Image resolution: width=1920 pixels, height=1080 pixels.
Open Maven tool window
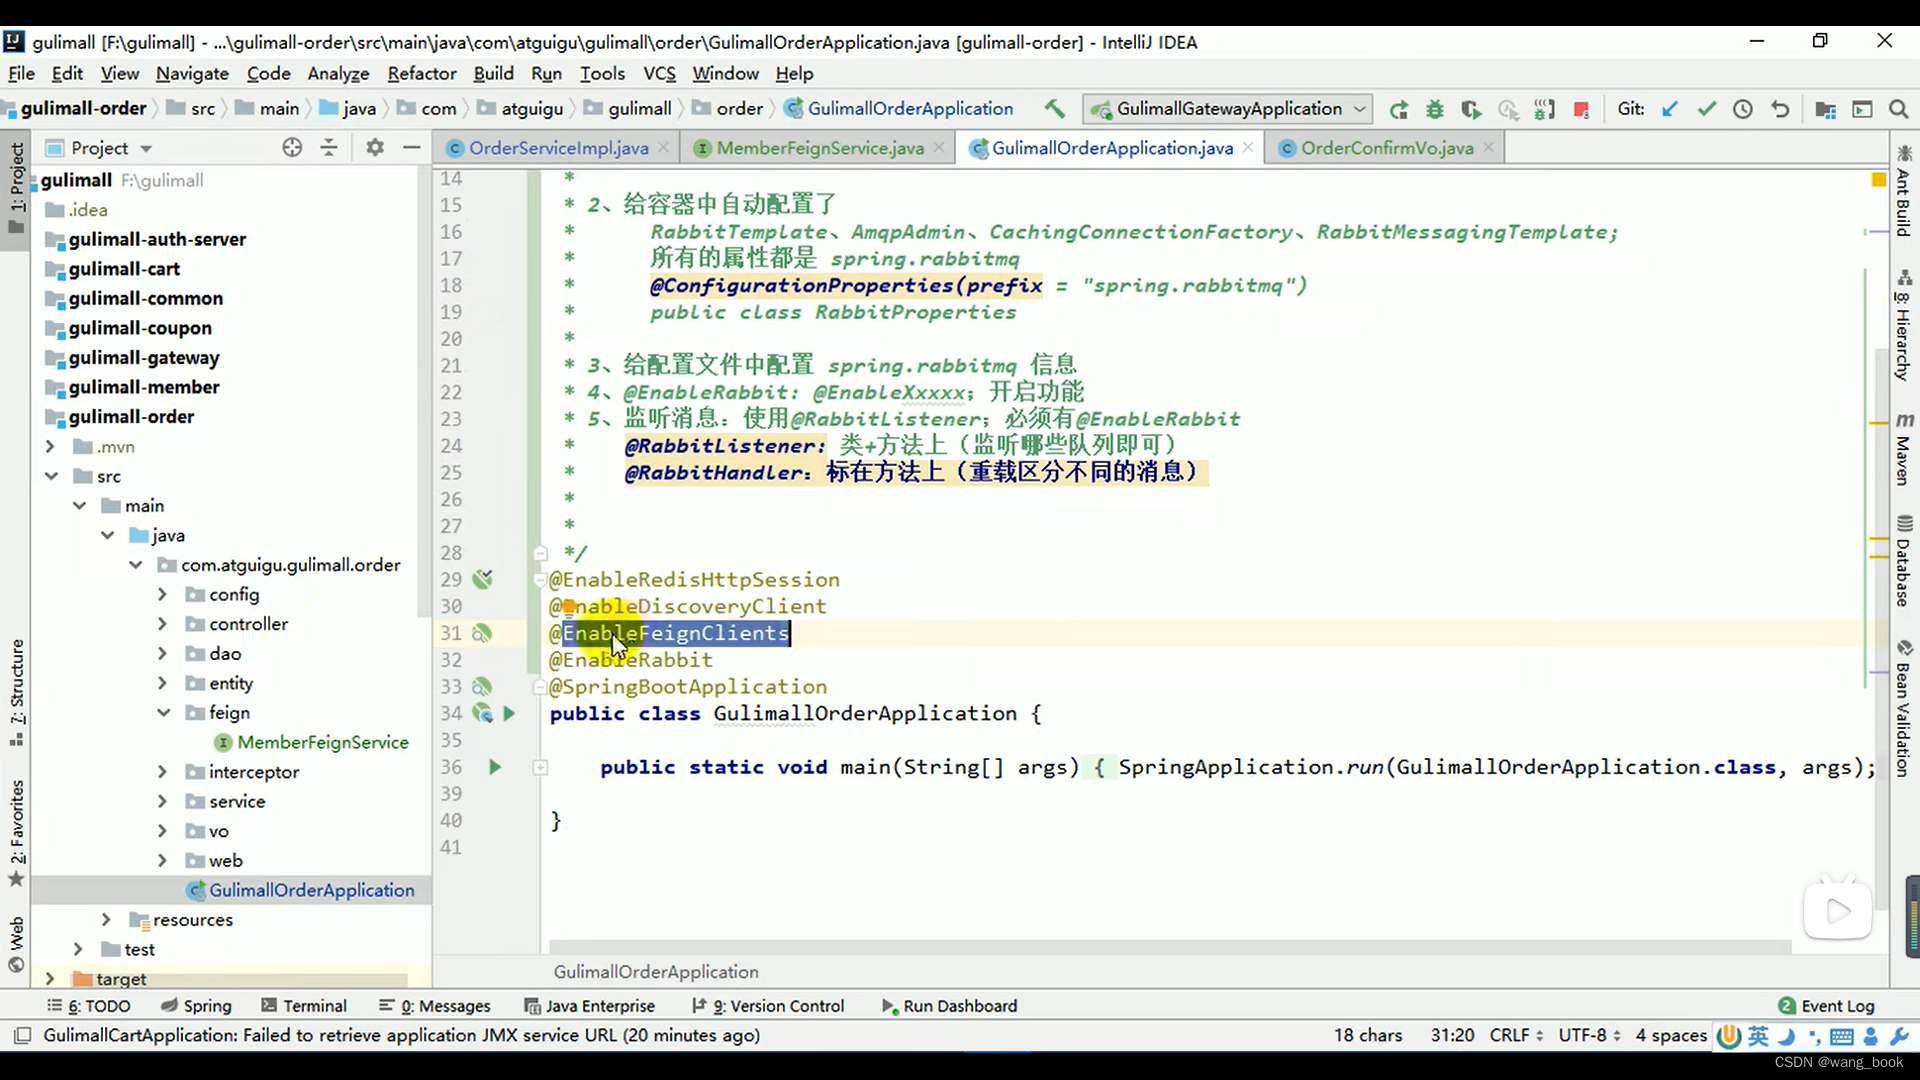[1904, 449]
